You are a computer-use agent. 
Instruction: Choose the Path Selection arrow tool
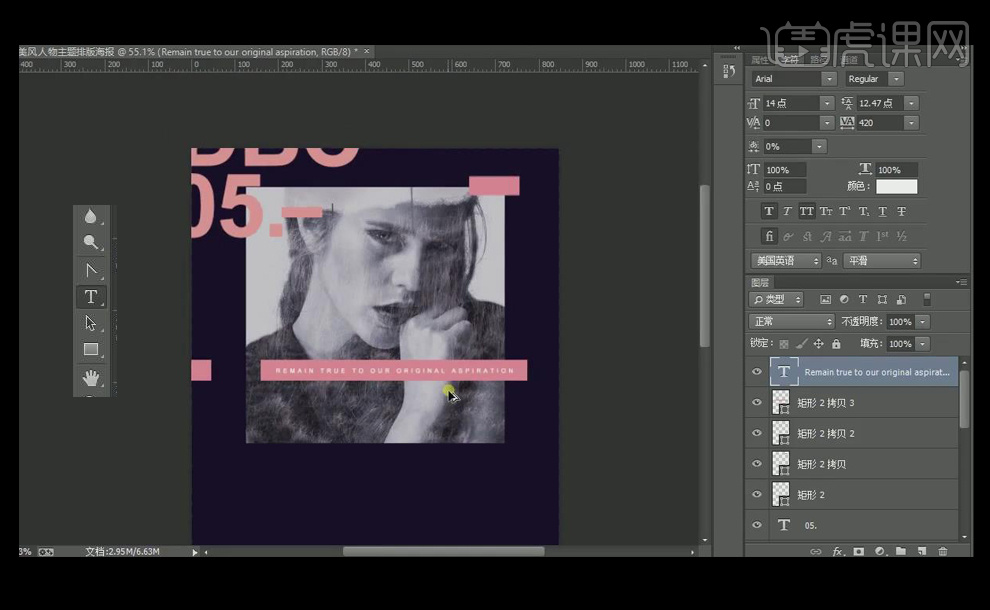[x=91, y=323]
